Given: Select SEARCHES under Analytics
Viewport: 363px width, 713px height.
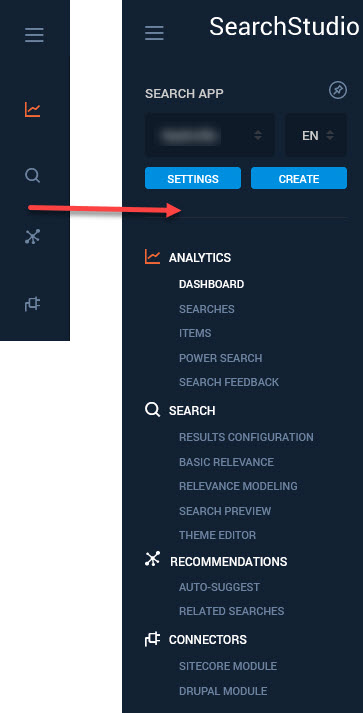Looking at the screenshot, I should click(x=207, y=309).
